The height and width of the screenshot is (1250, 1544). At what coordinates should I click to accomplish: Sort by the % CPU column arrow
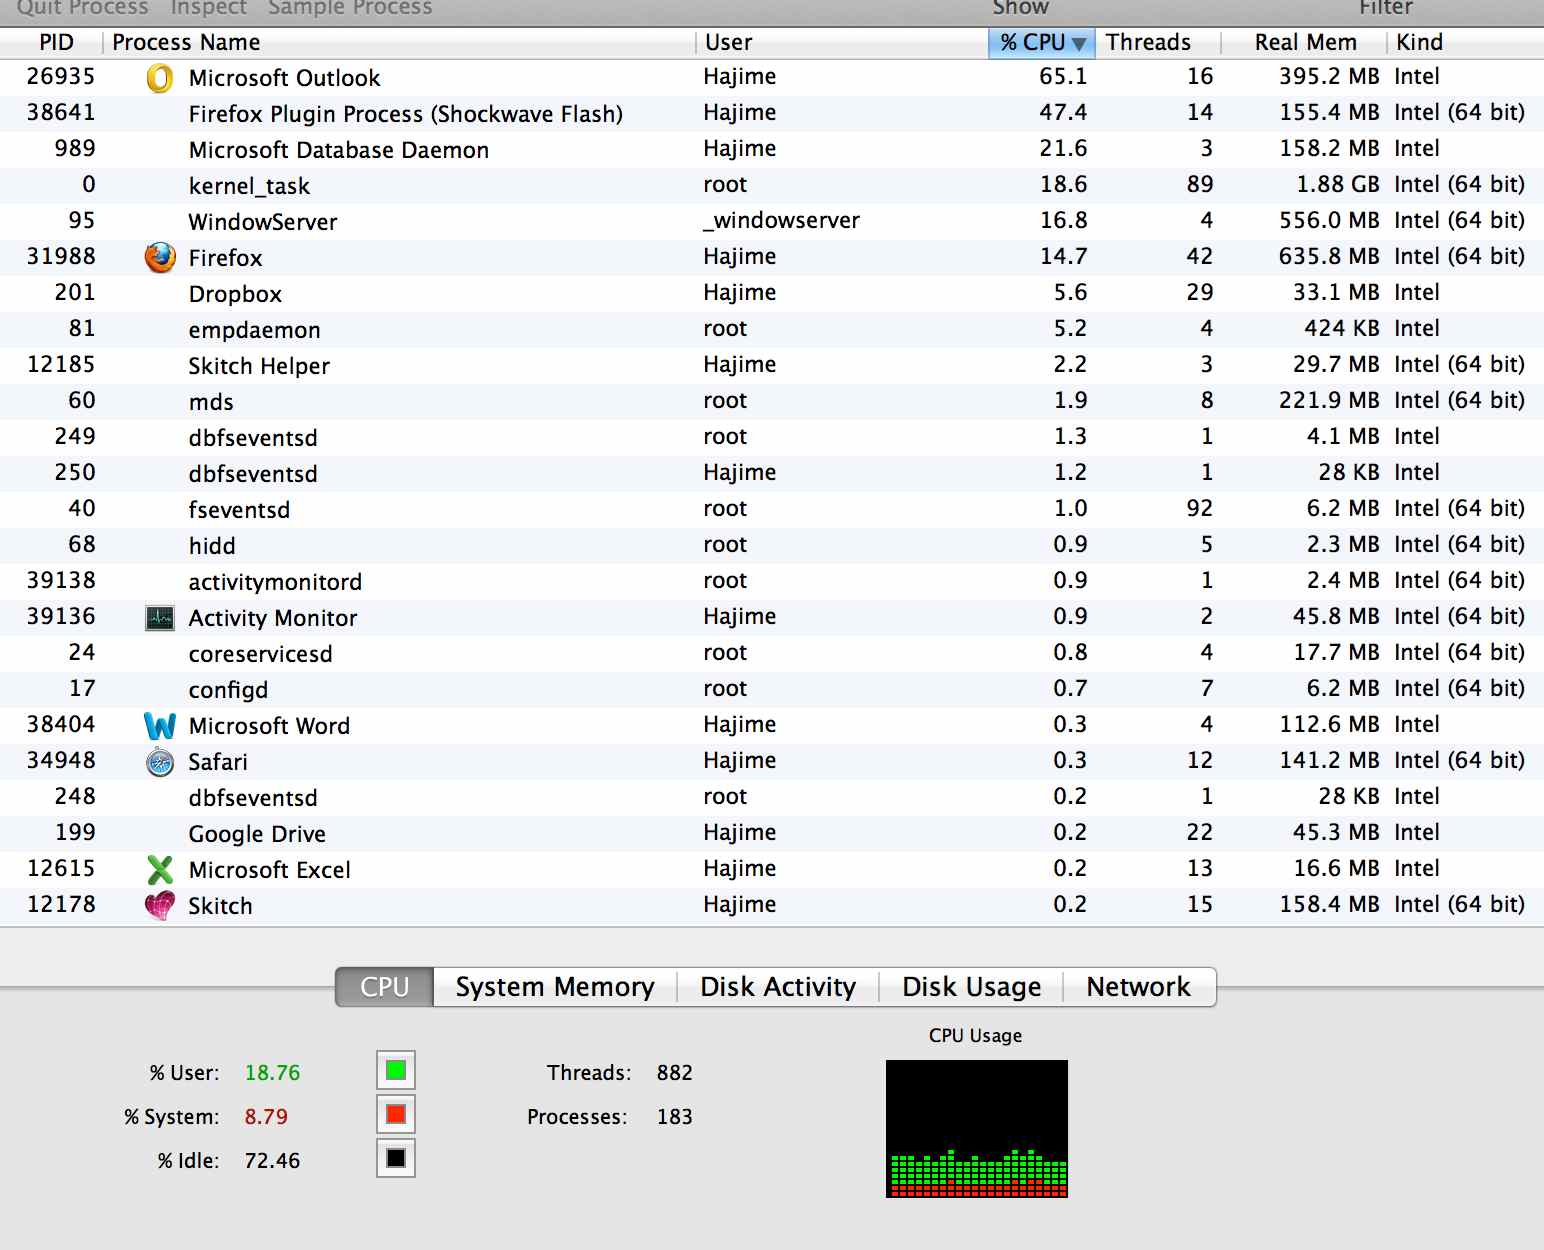(x=1079, y=43)
